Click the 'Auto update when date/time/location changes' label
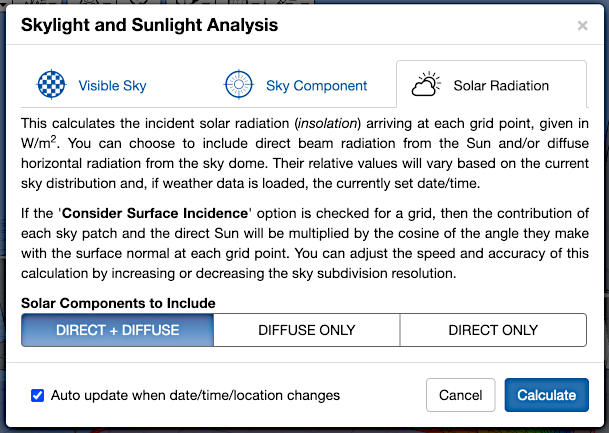 coord(195,395)
